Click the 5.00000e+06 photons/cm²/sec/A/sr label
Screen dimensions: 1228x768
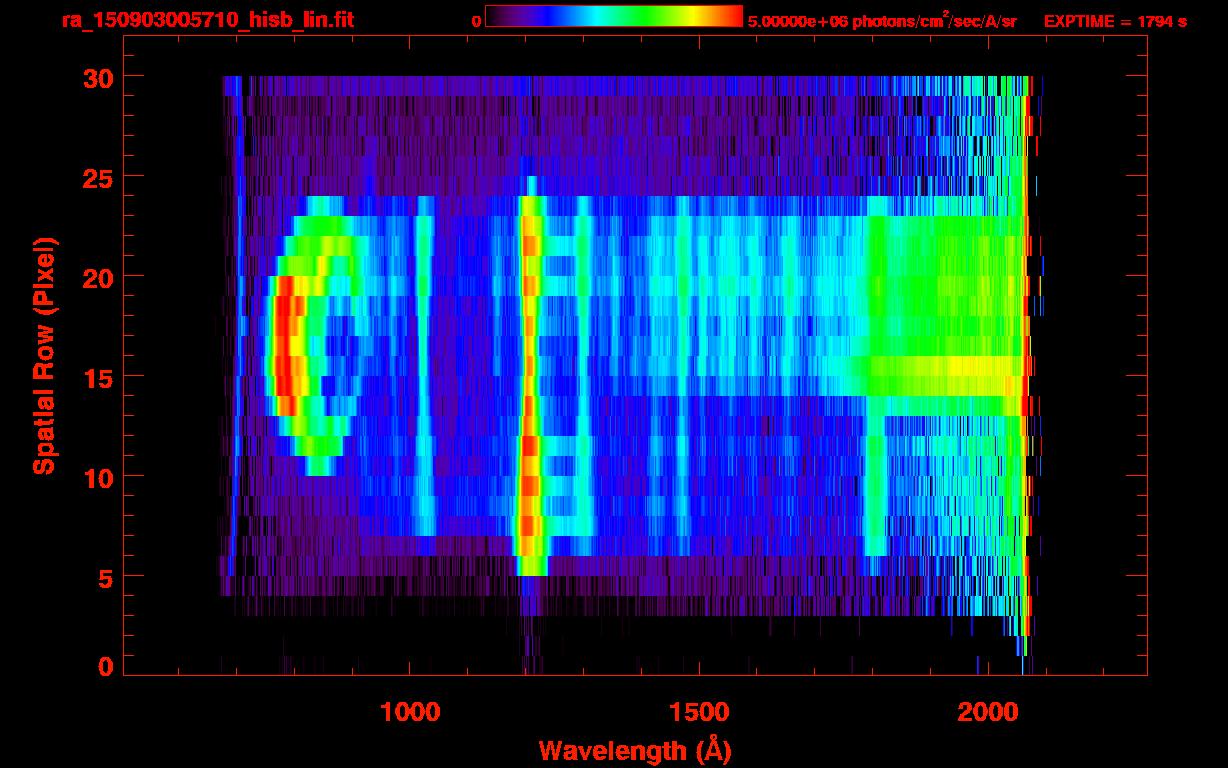pyautogui.click(x=881, y=21)
